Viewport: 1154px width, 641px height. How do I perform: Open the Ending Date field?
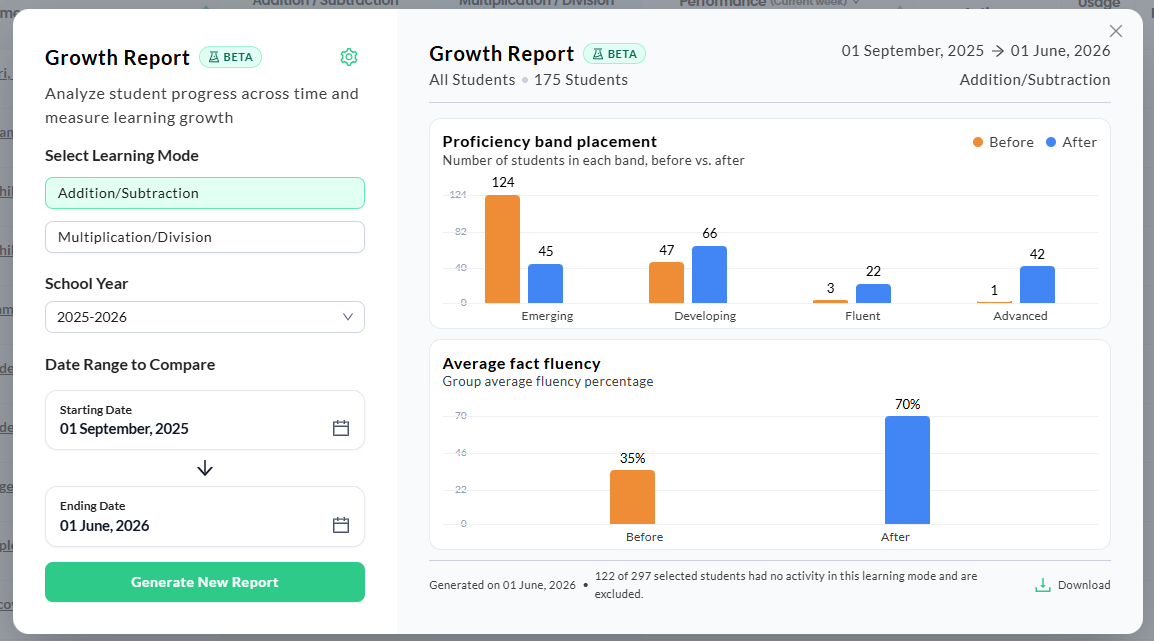[205, 517]
